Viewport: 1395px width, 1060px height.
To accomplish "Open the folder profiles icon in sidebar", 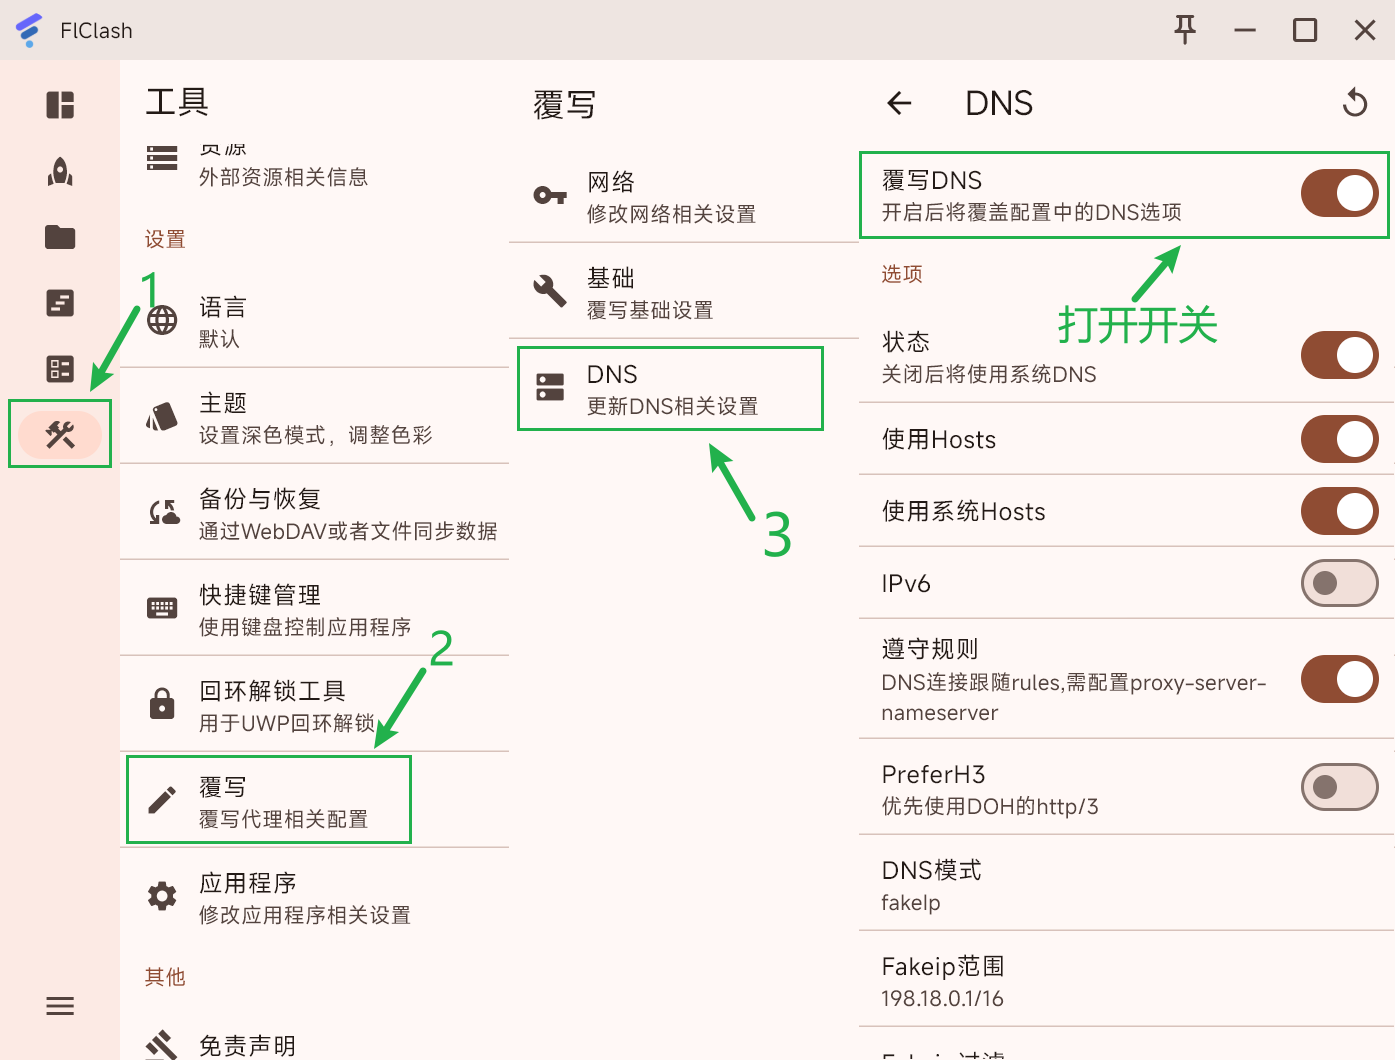I will (60, 237).
